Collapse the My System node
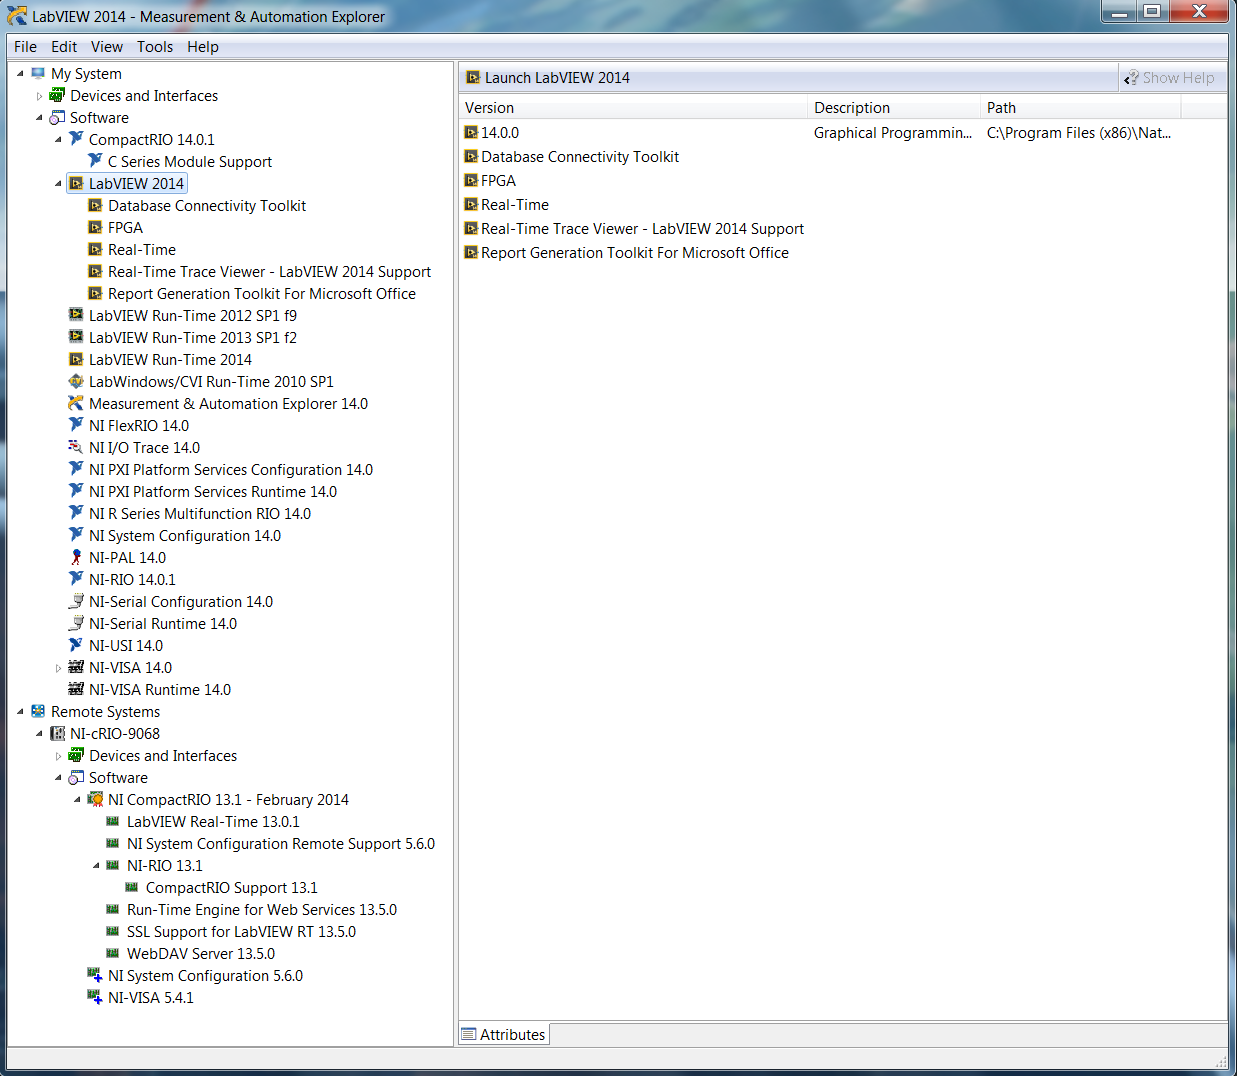Screen dimensions: 1237x1076 pyautogui.click(x=20, y=73)
